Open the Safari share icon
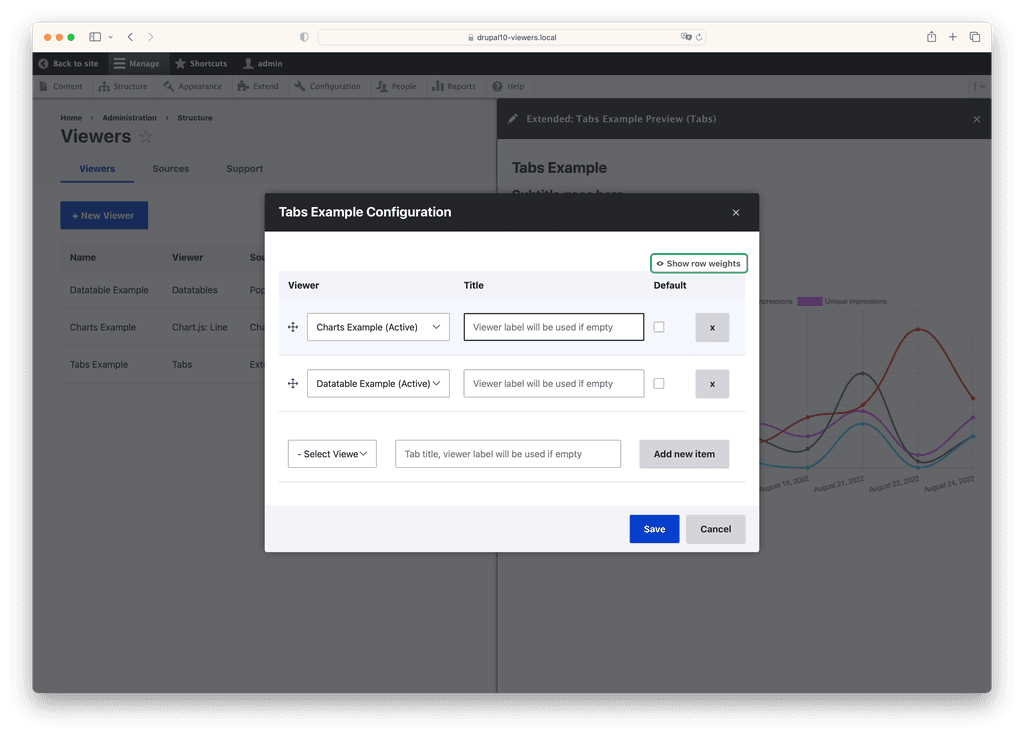 click(931, 37)
